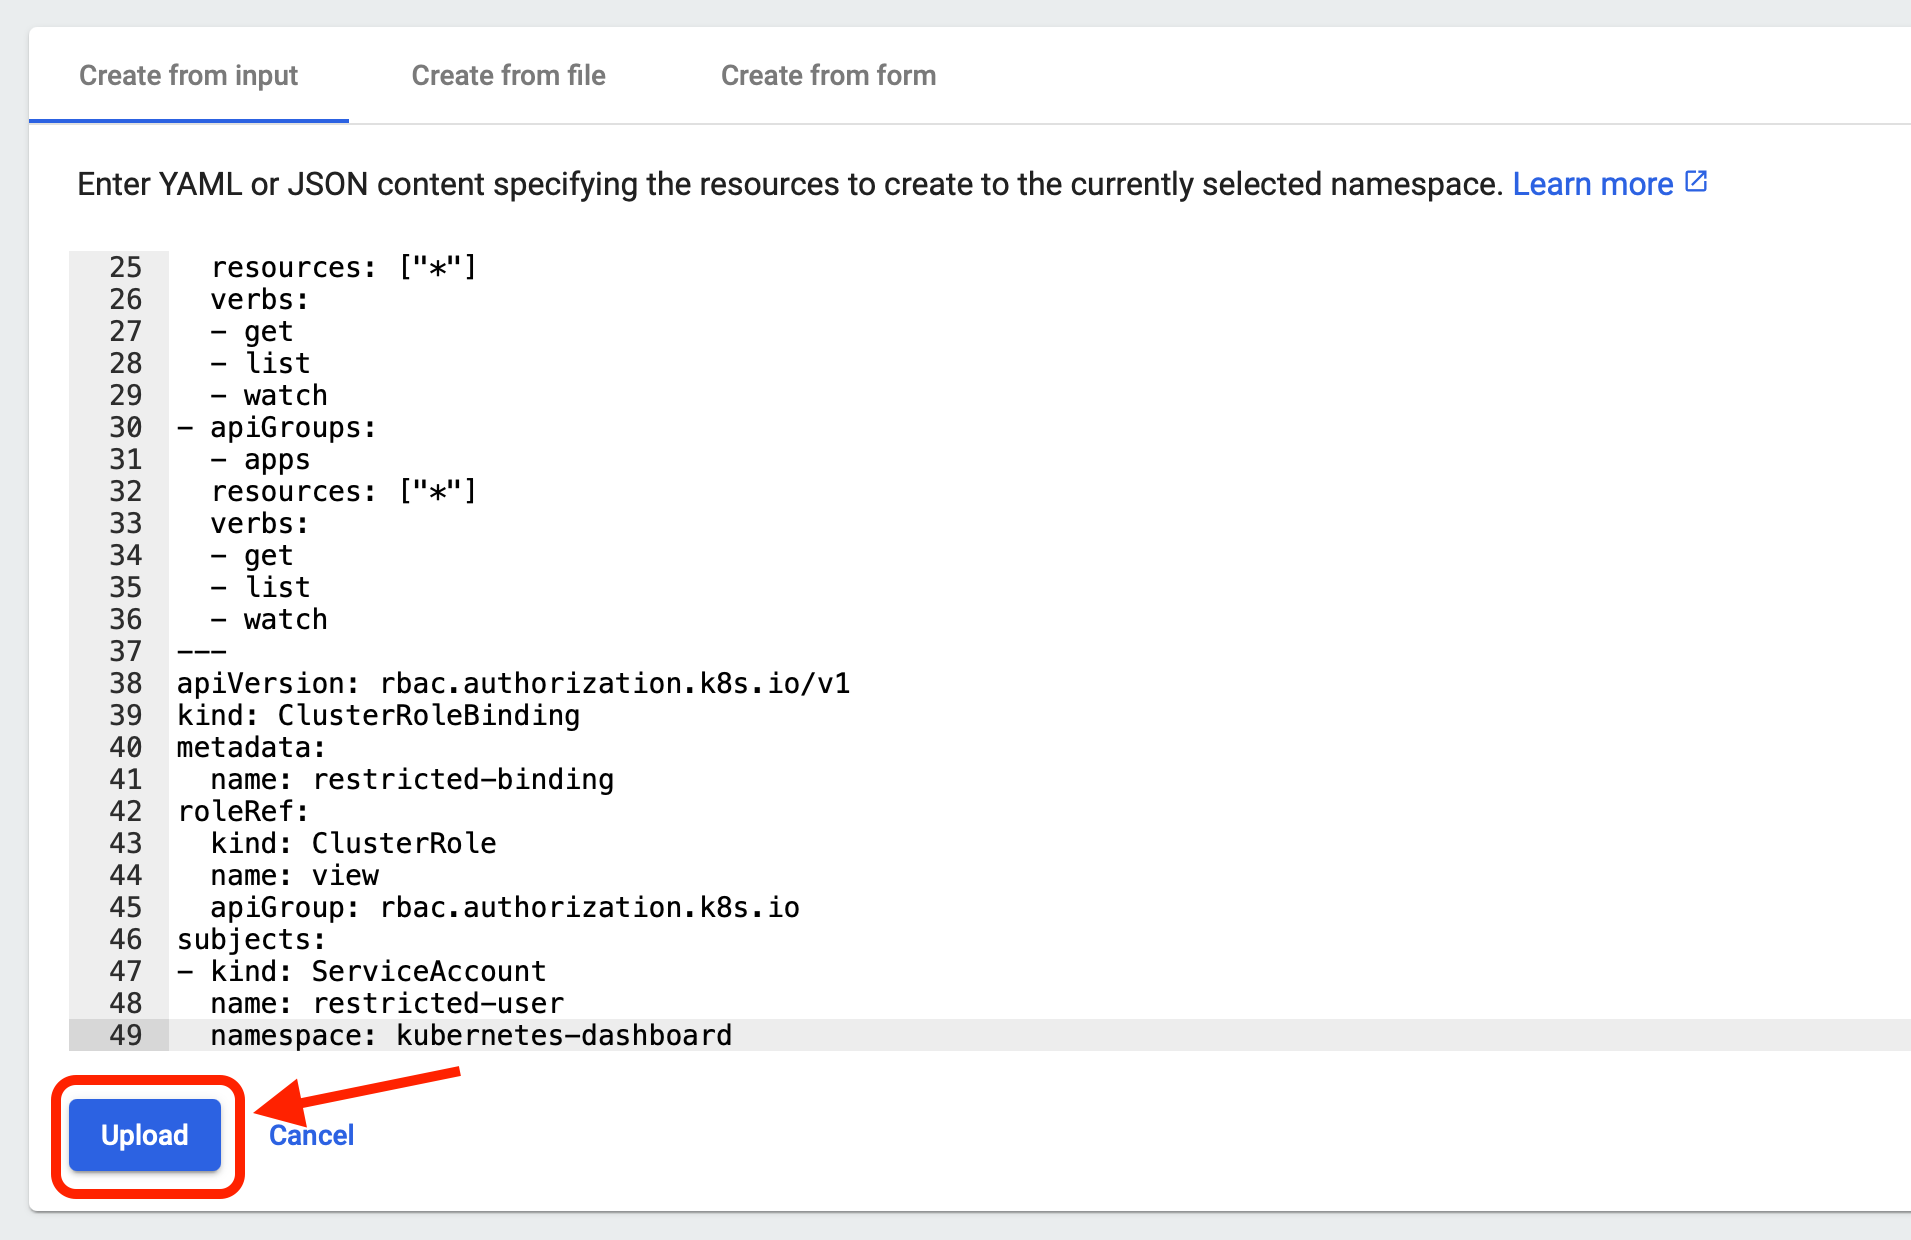Click the 'name: restricted-user' line
The width and height of the screenshot is (1911, 1240).
387,1003
